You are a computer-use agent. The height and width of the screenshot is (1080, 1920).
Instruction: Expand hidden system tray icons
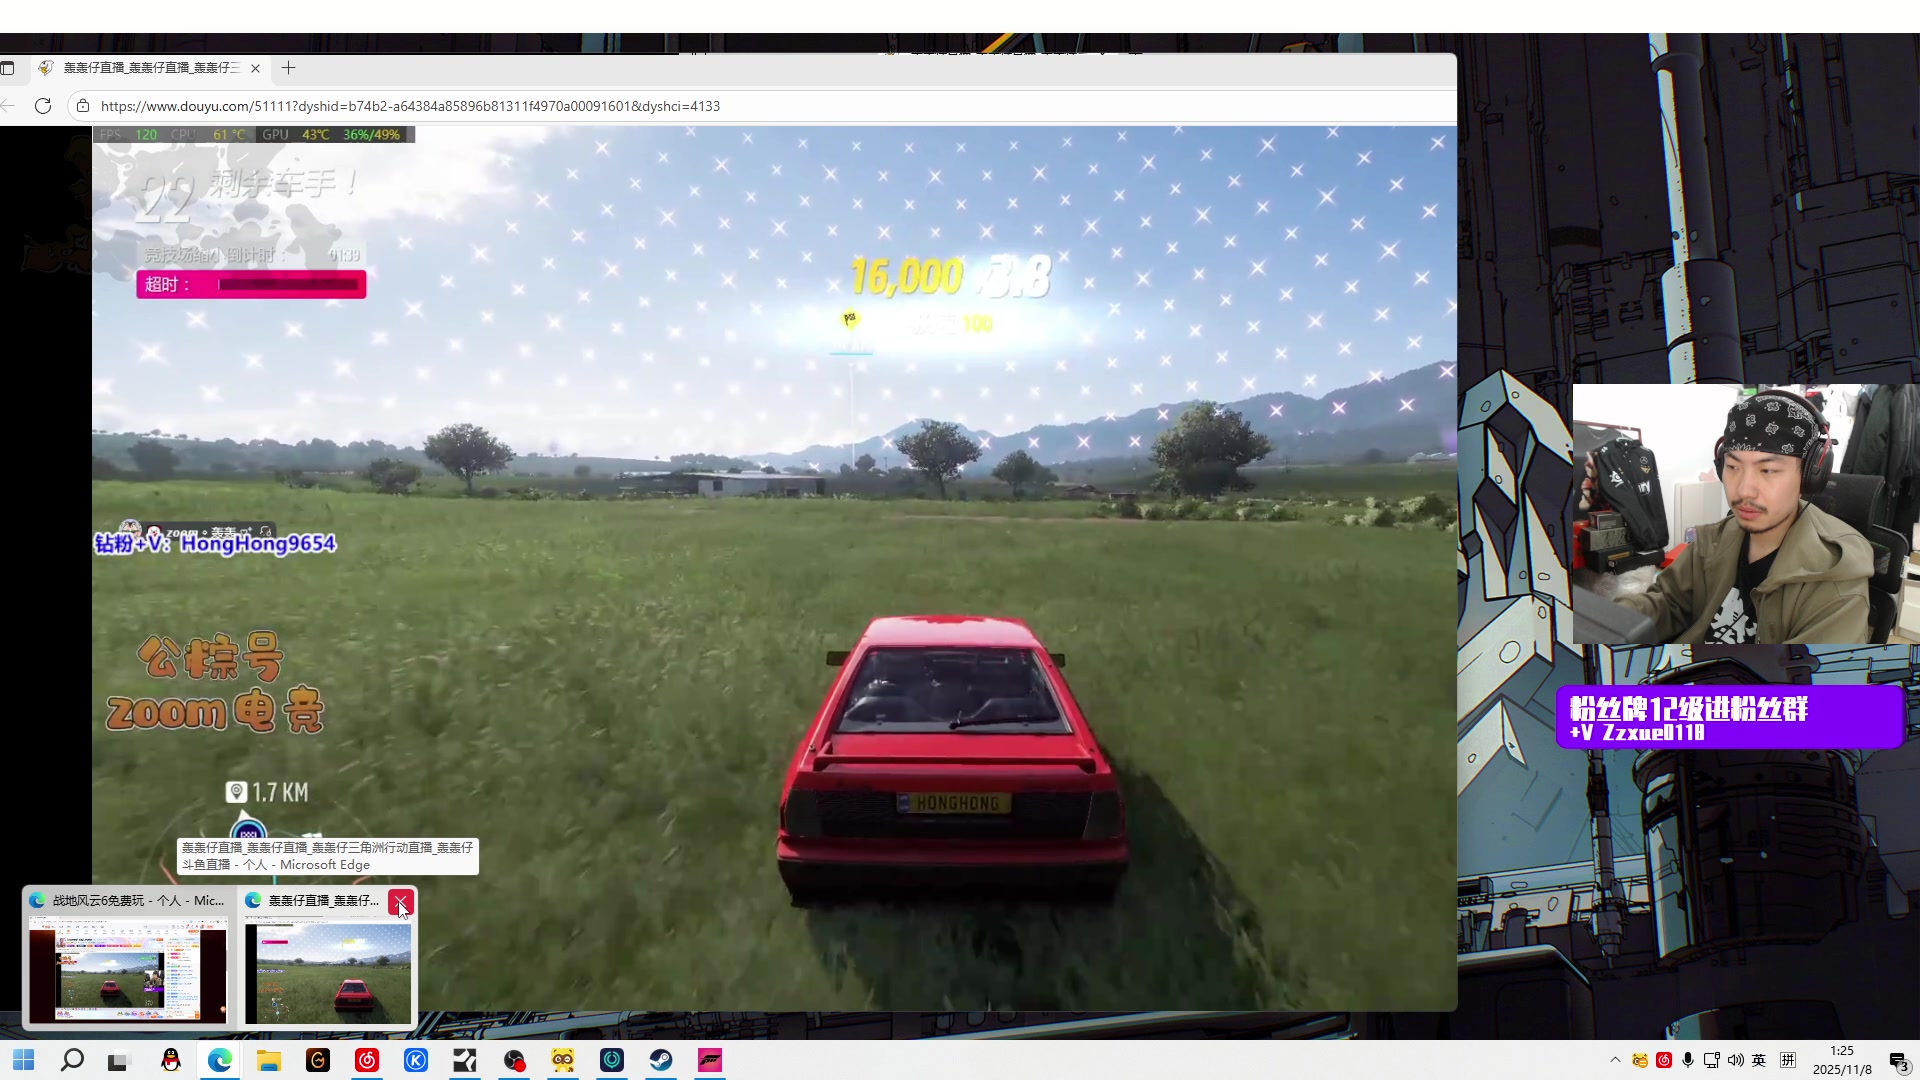(x=1614, y=1060)
